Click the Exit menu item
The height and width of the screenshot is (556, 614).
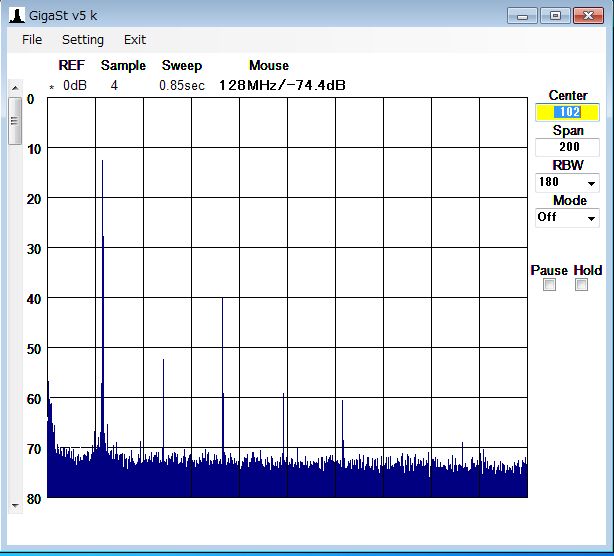(x=135, y=40)
